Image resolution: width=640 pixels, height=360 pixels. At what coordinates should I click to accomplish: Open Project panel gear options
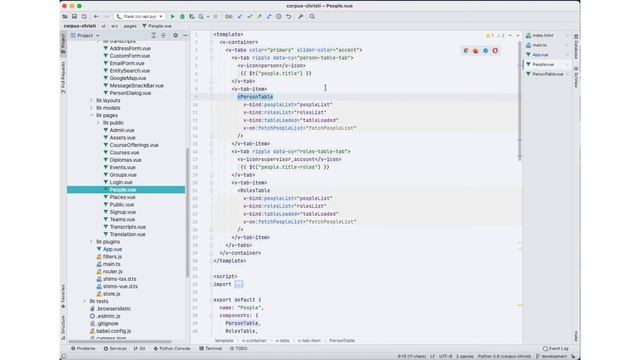[176, 36]
